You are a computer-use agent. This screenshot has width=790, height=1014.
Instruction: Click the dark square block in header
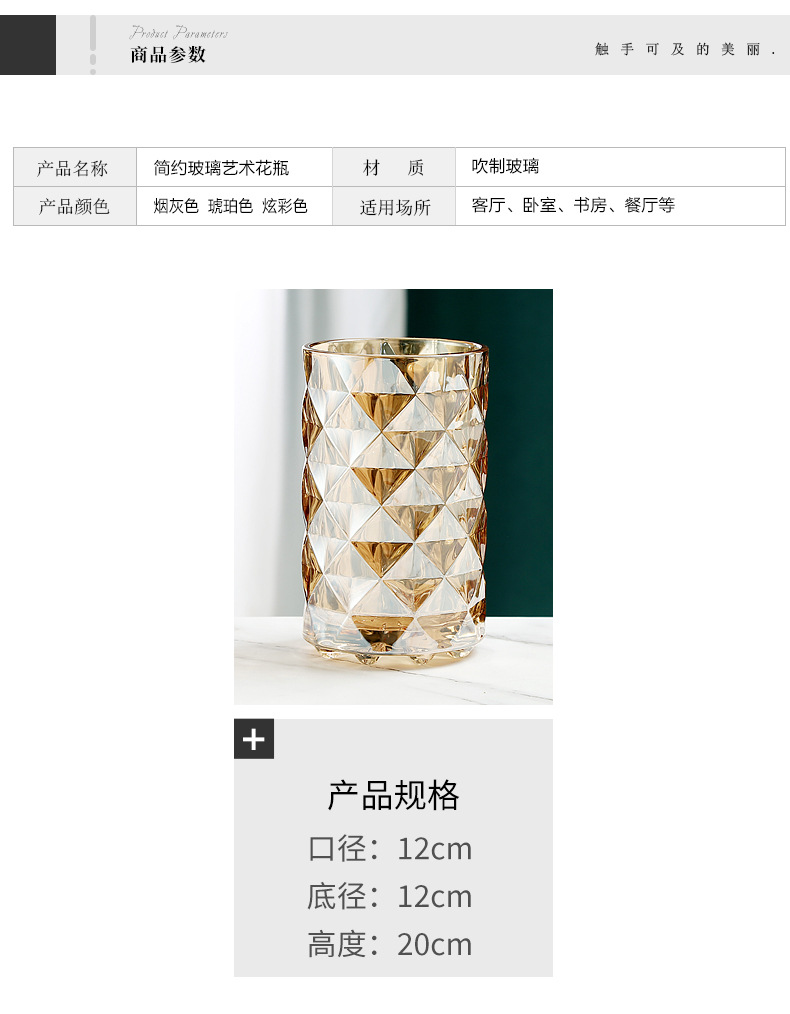[28, 45]
